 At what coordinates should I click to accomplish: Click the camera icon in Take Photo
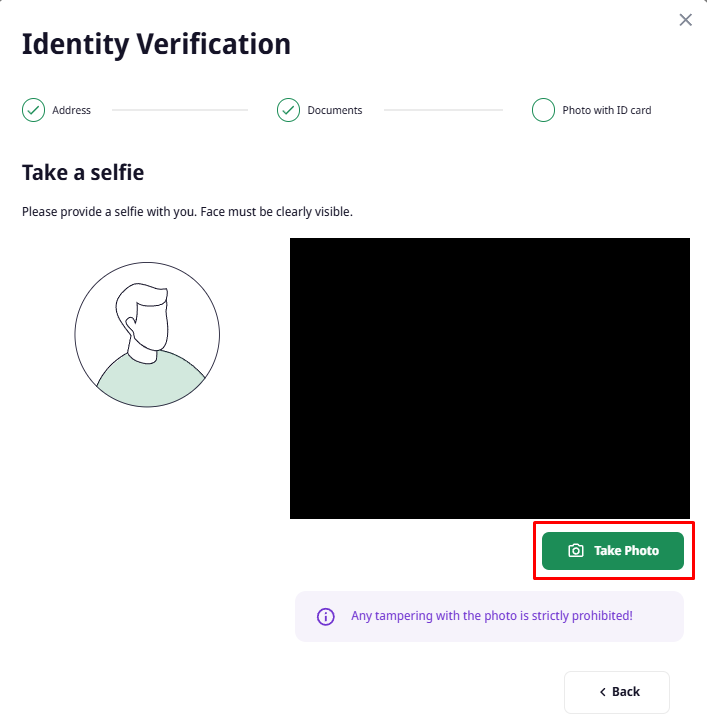click(576, 551)
